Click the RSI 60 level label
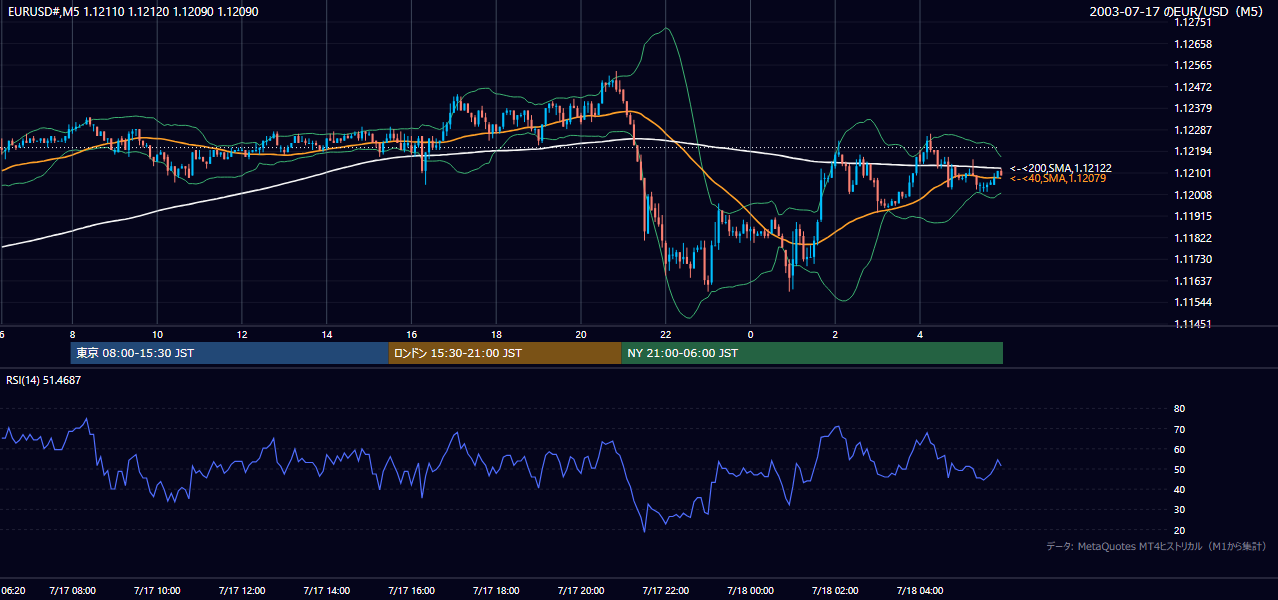This screenshot has width=1278, height=600. (1179, 449)
